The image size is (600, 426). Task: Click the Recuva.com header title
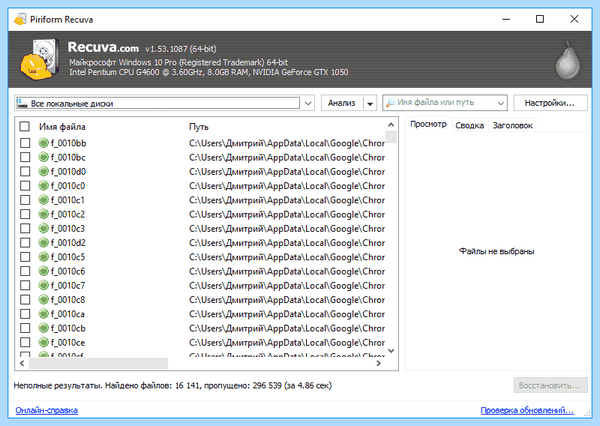click(x=103, y=47)
